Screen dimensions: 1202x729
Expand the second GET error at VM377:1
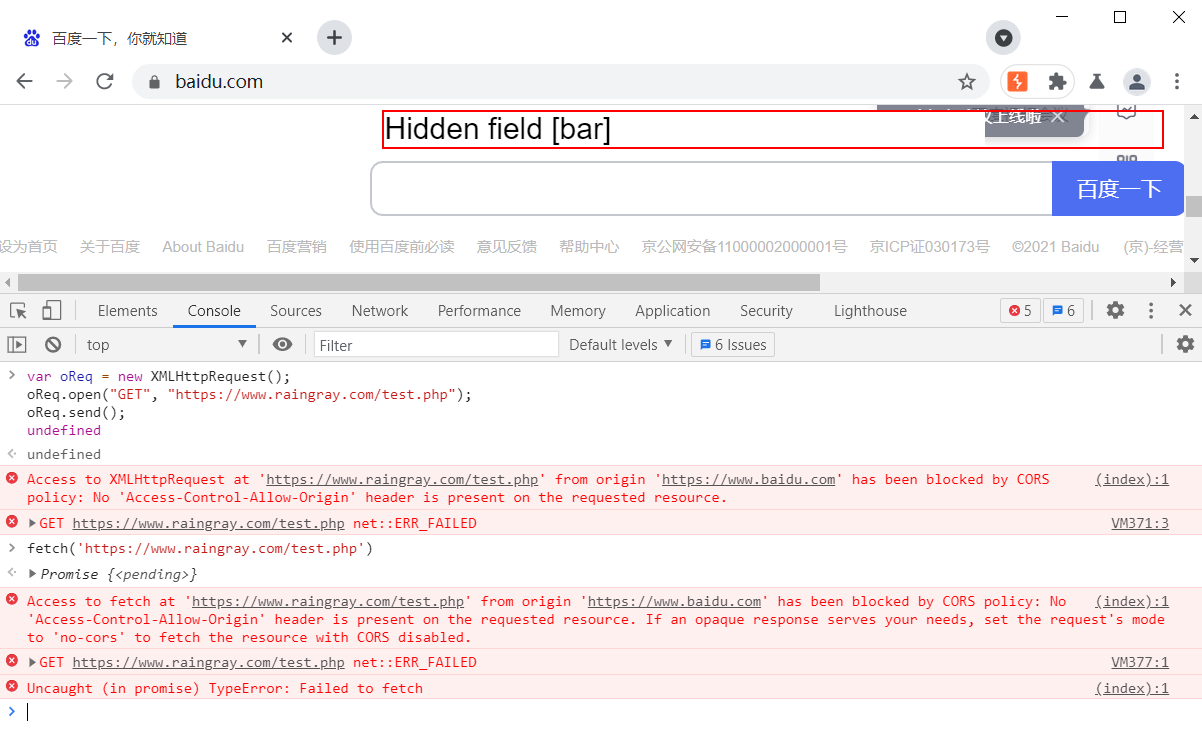coord(33,662)
